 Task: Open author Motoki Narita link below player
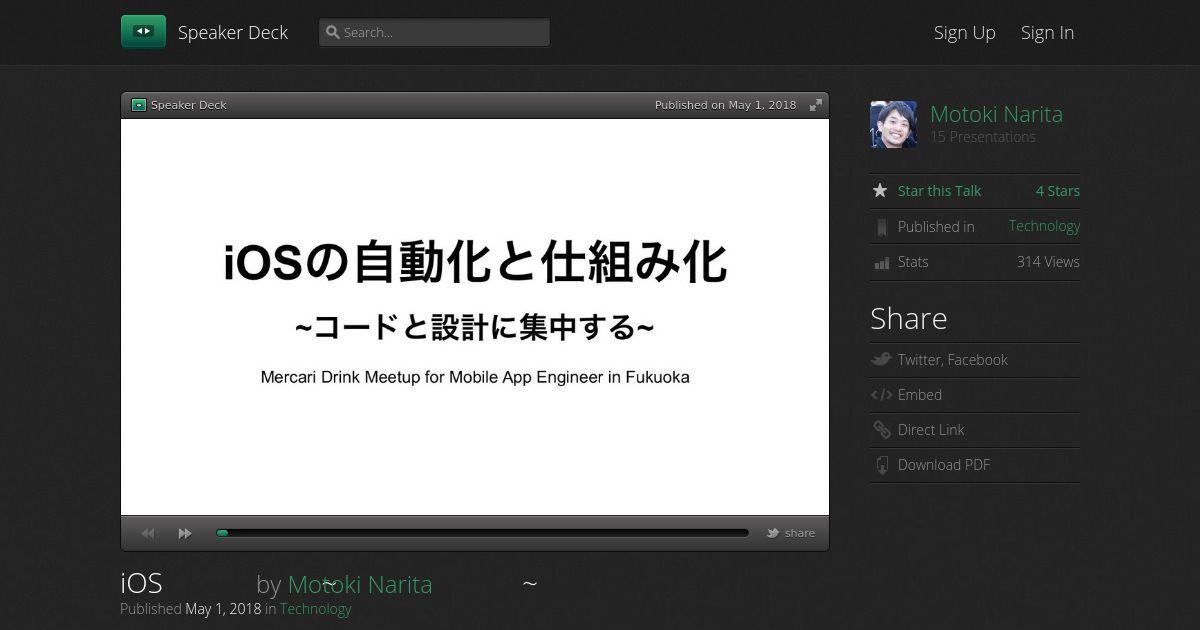(x=360, y=585)
